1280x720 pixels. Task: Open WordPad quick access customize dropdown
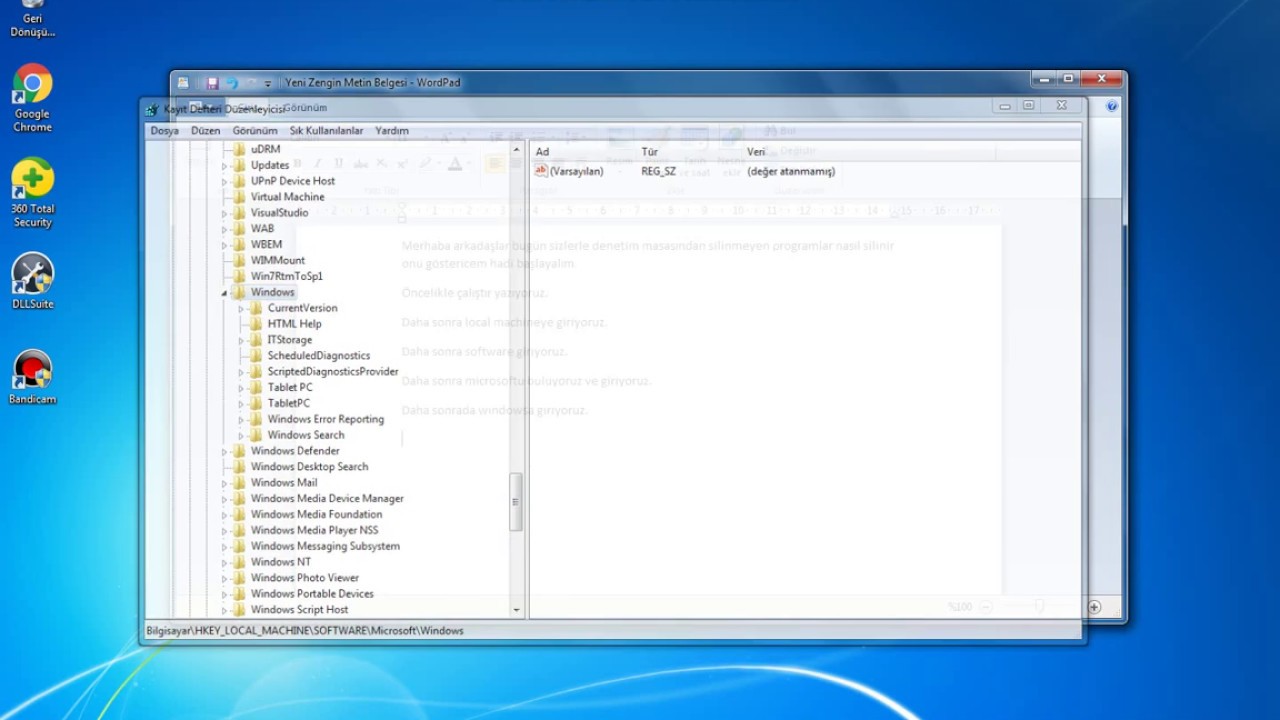pos(268,83)
